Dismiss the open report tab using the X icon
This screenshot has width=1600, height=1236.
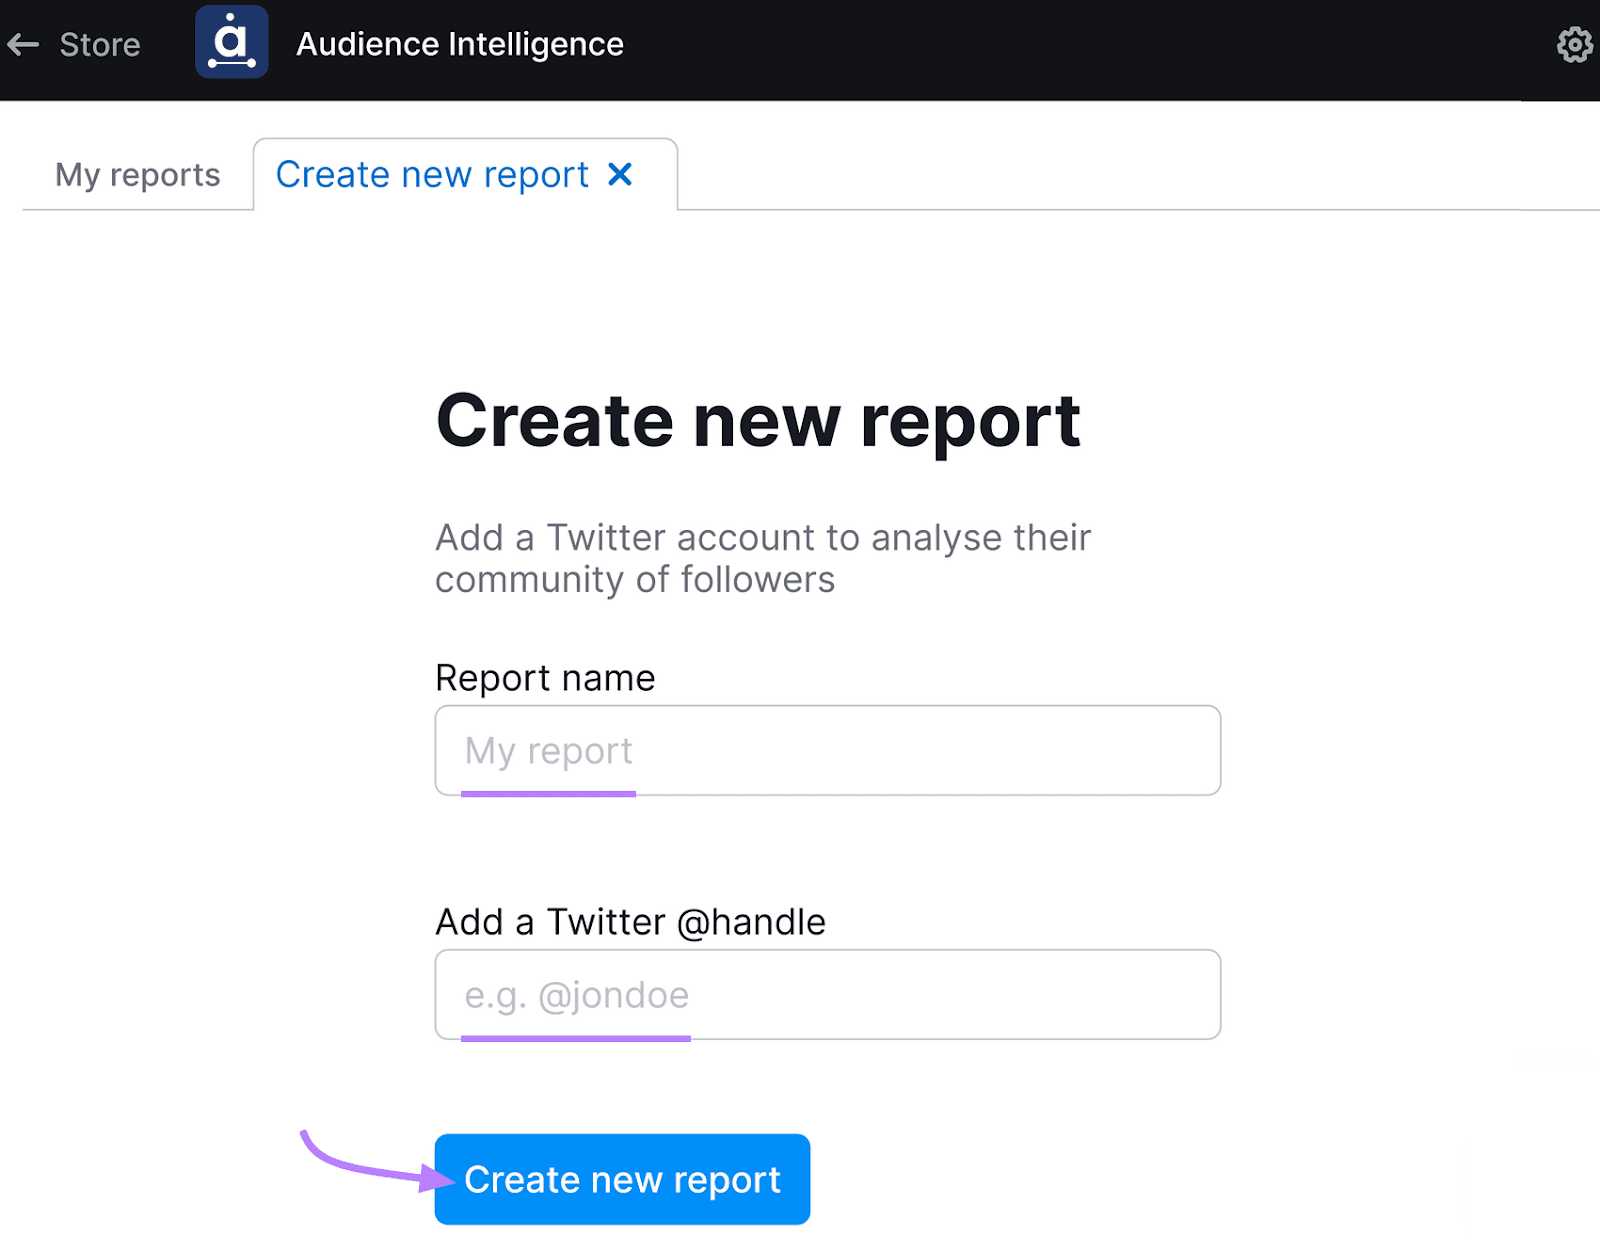[622, 174]
